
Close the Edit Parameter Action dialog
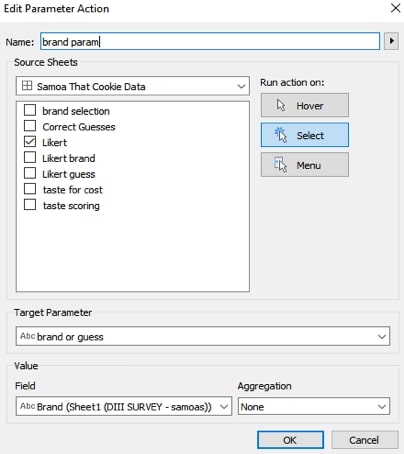tap(395, 8)
